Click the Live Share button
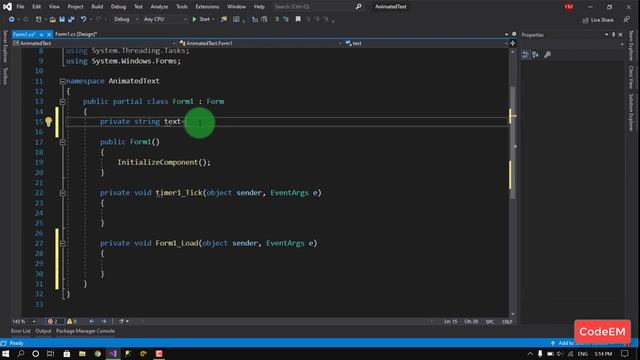 (598, 20)
